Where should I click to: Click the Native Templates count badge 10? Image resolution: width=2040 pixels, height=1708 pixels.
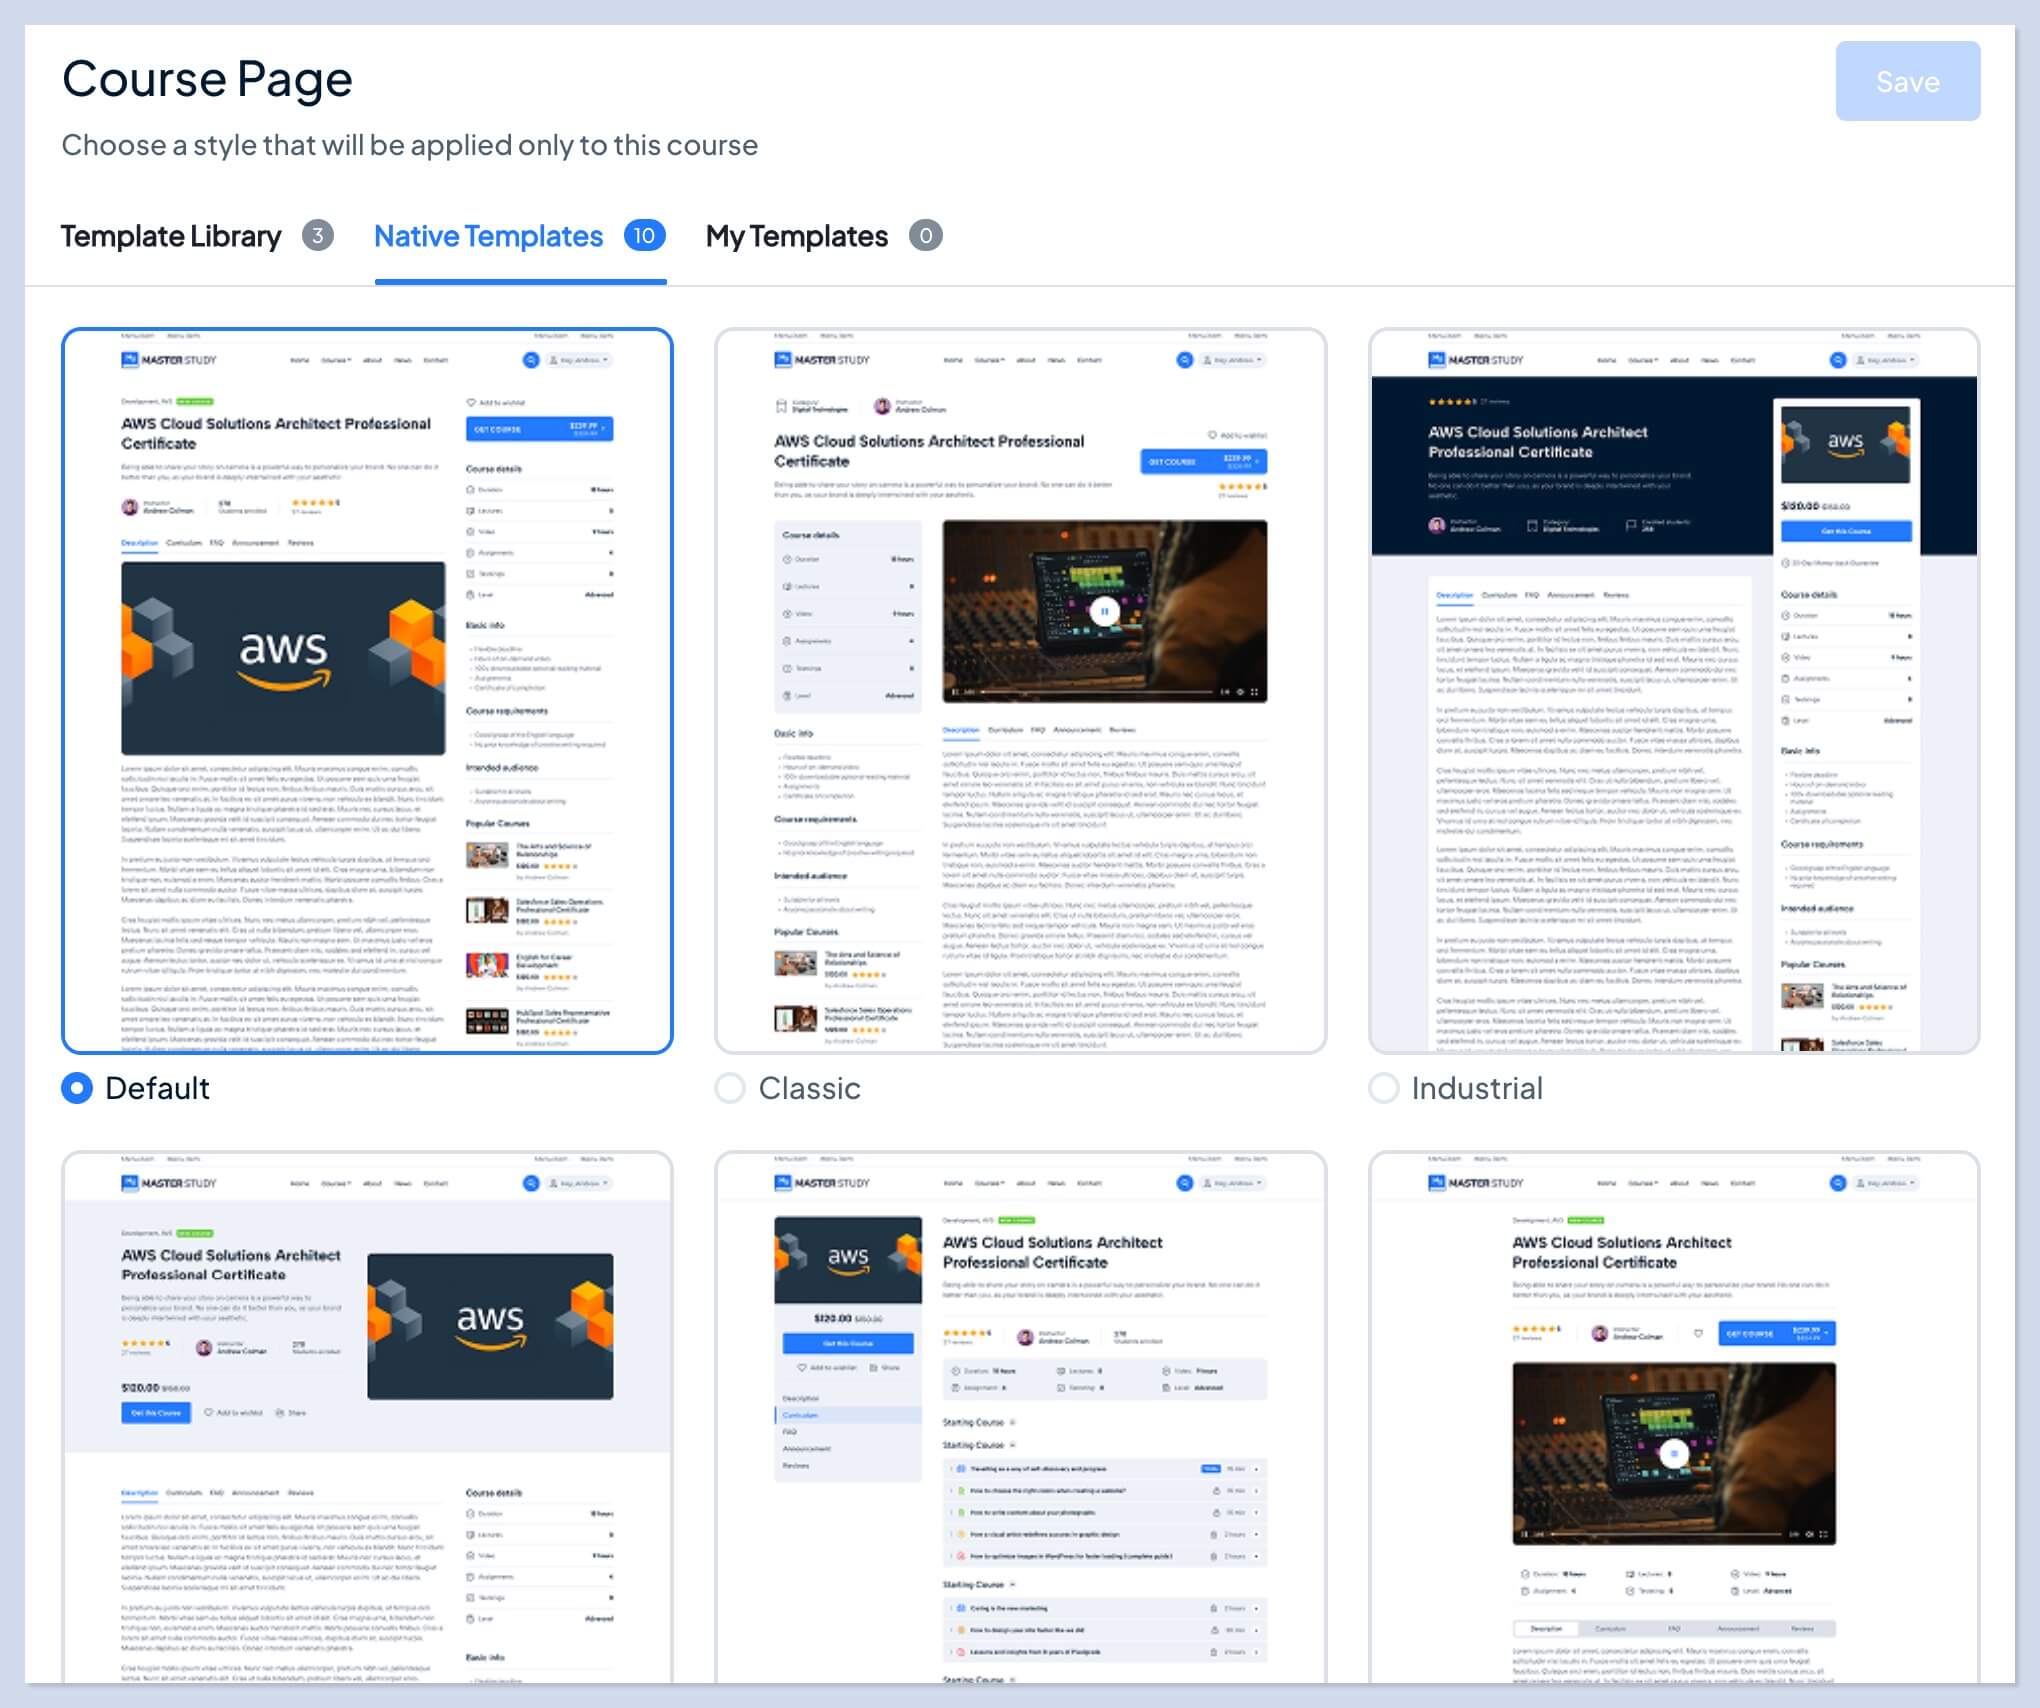645,236
